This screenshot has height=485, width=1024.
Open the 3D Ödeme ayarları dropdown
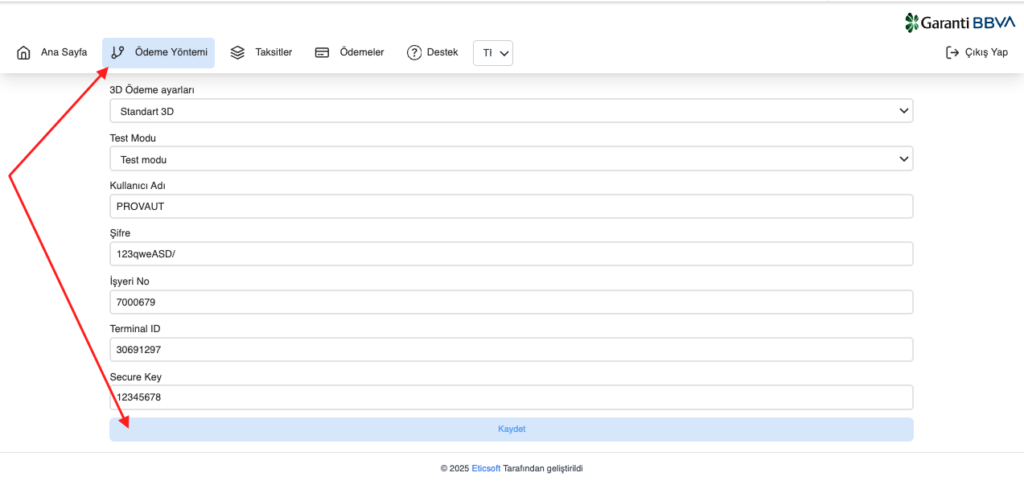click(x=510, y=111)
